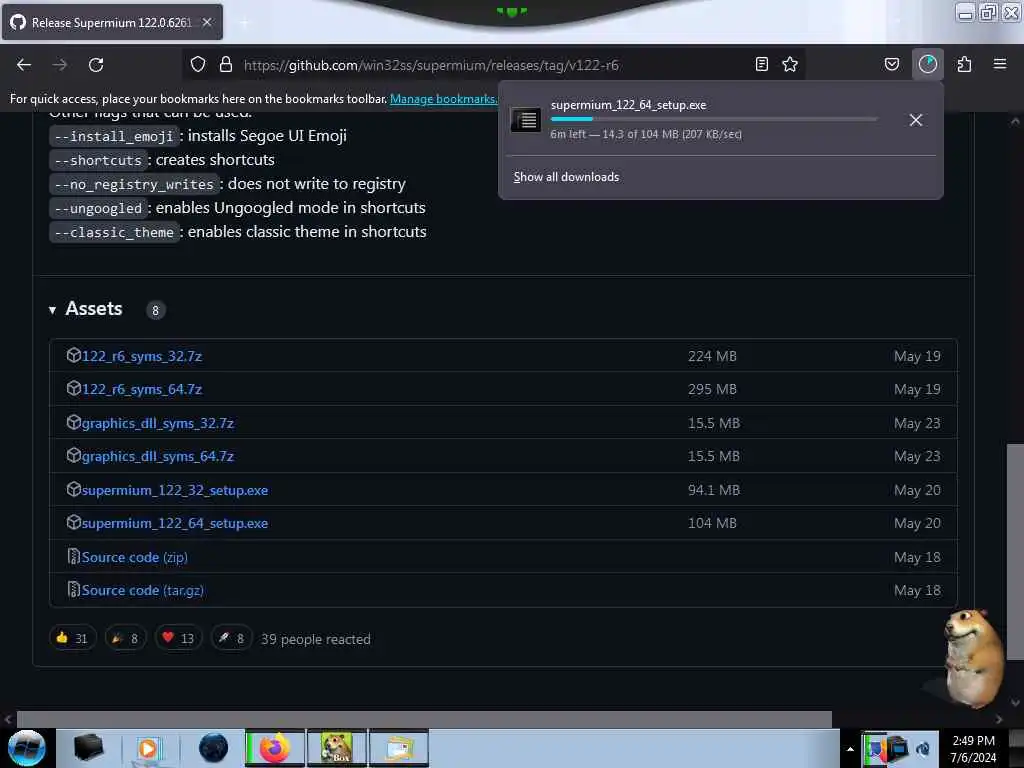Screen dimensions: 1024x768
Task: Close the Release Supermium tab
Action: tap(207, 22)
